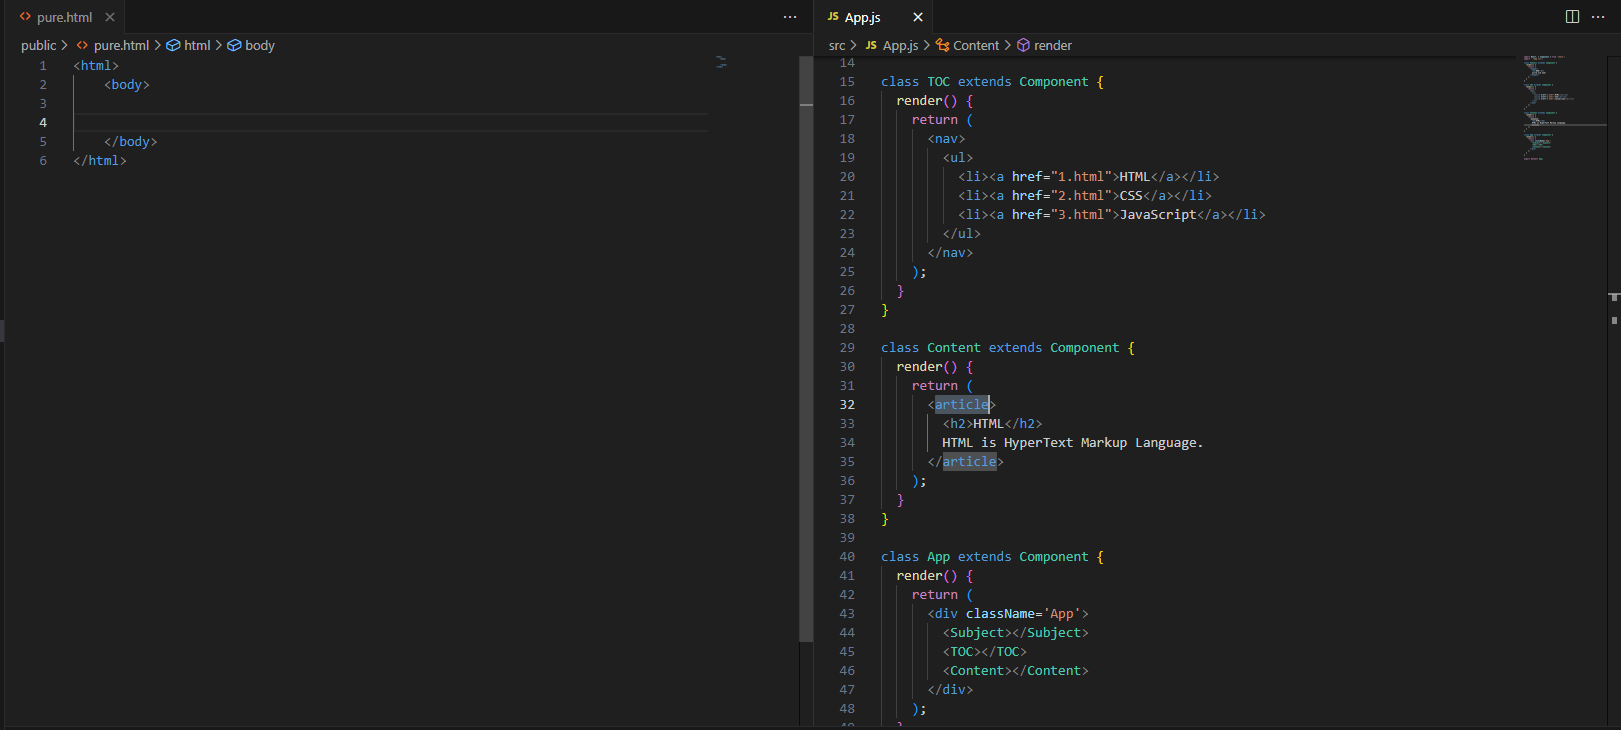Expand the public folder breadcrumb

(x=39, y=45)
